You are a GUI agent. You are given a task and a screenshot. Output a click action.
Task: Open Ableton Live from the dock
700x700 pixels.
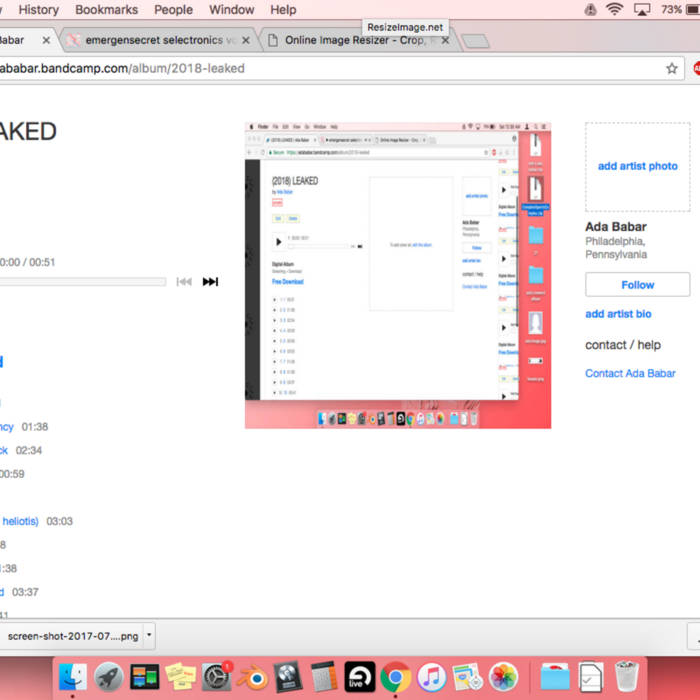(x=360, y=677)
